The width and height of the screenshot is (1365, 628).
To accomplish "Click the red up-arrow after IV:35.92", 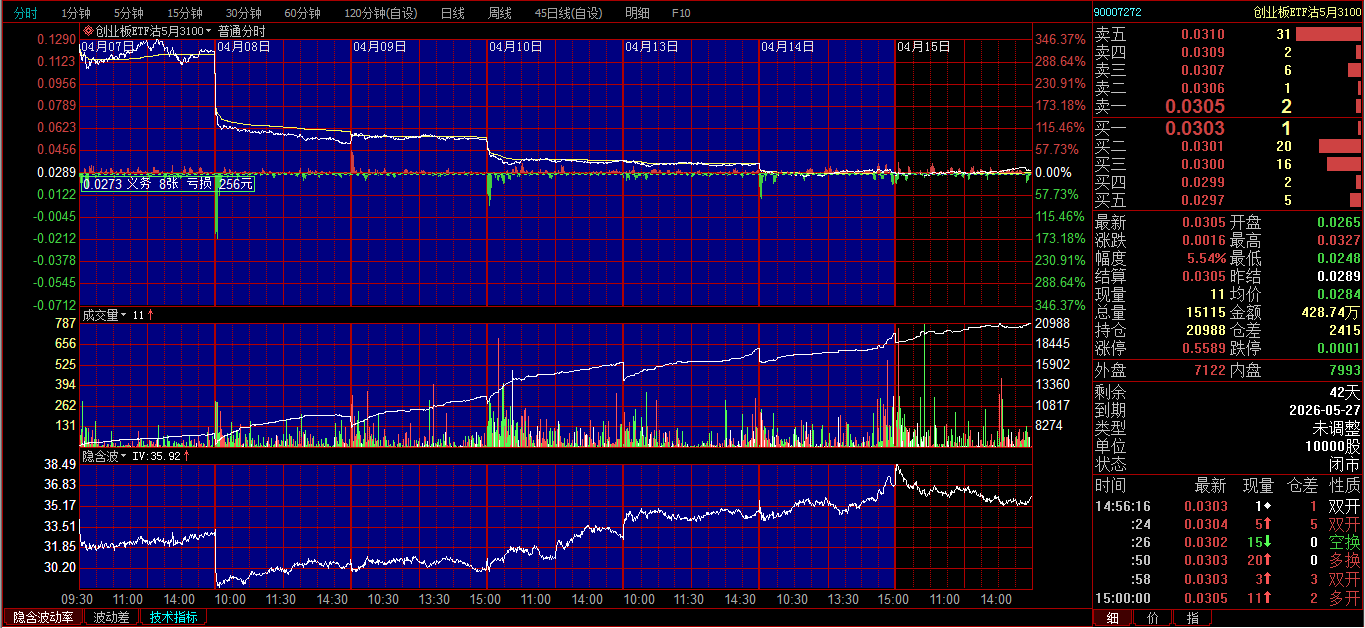I will (x=187, y=456).
